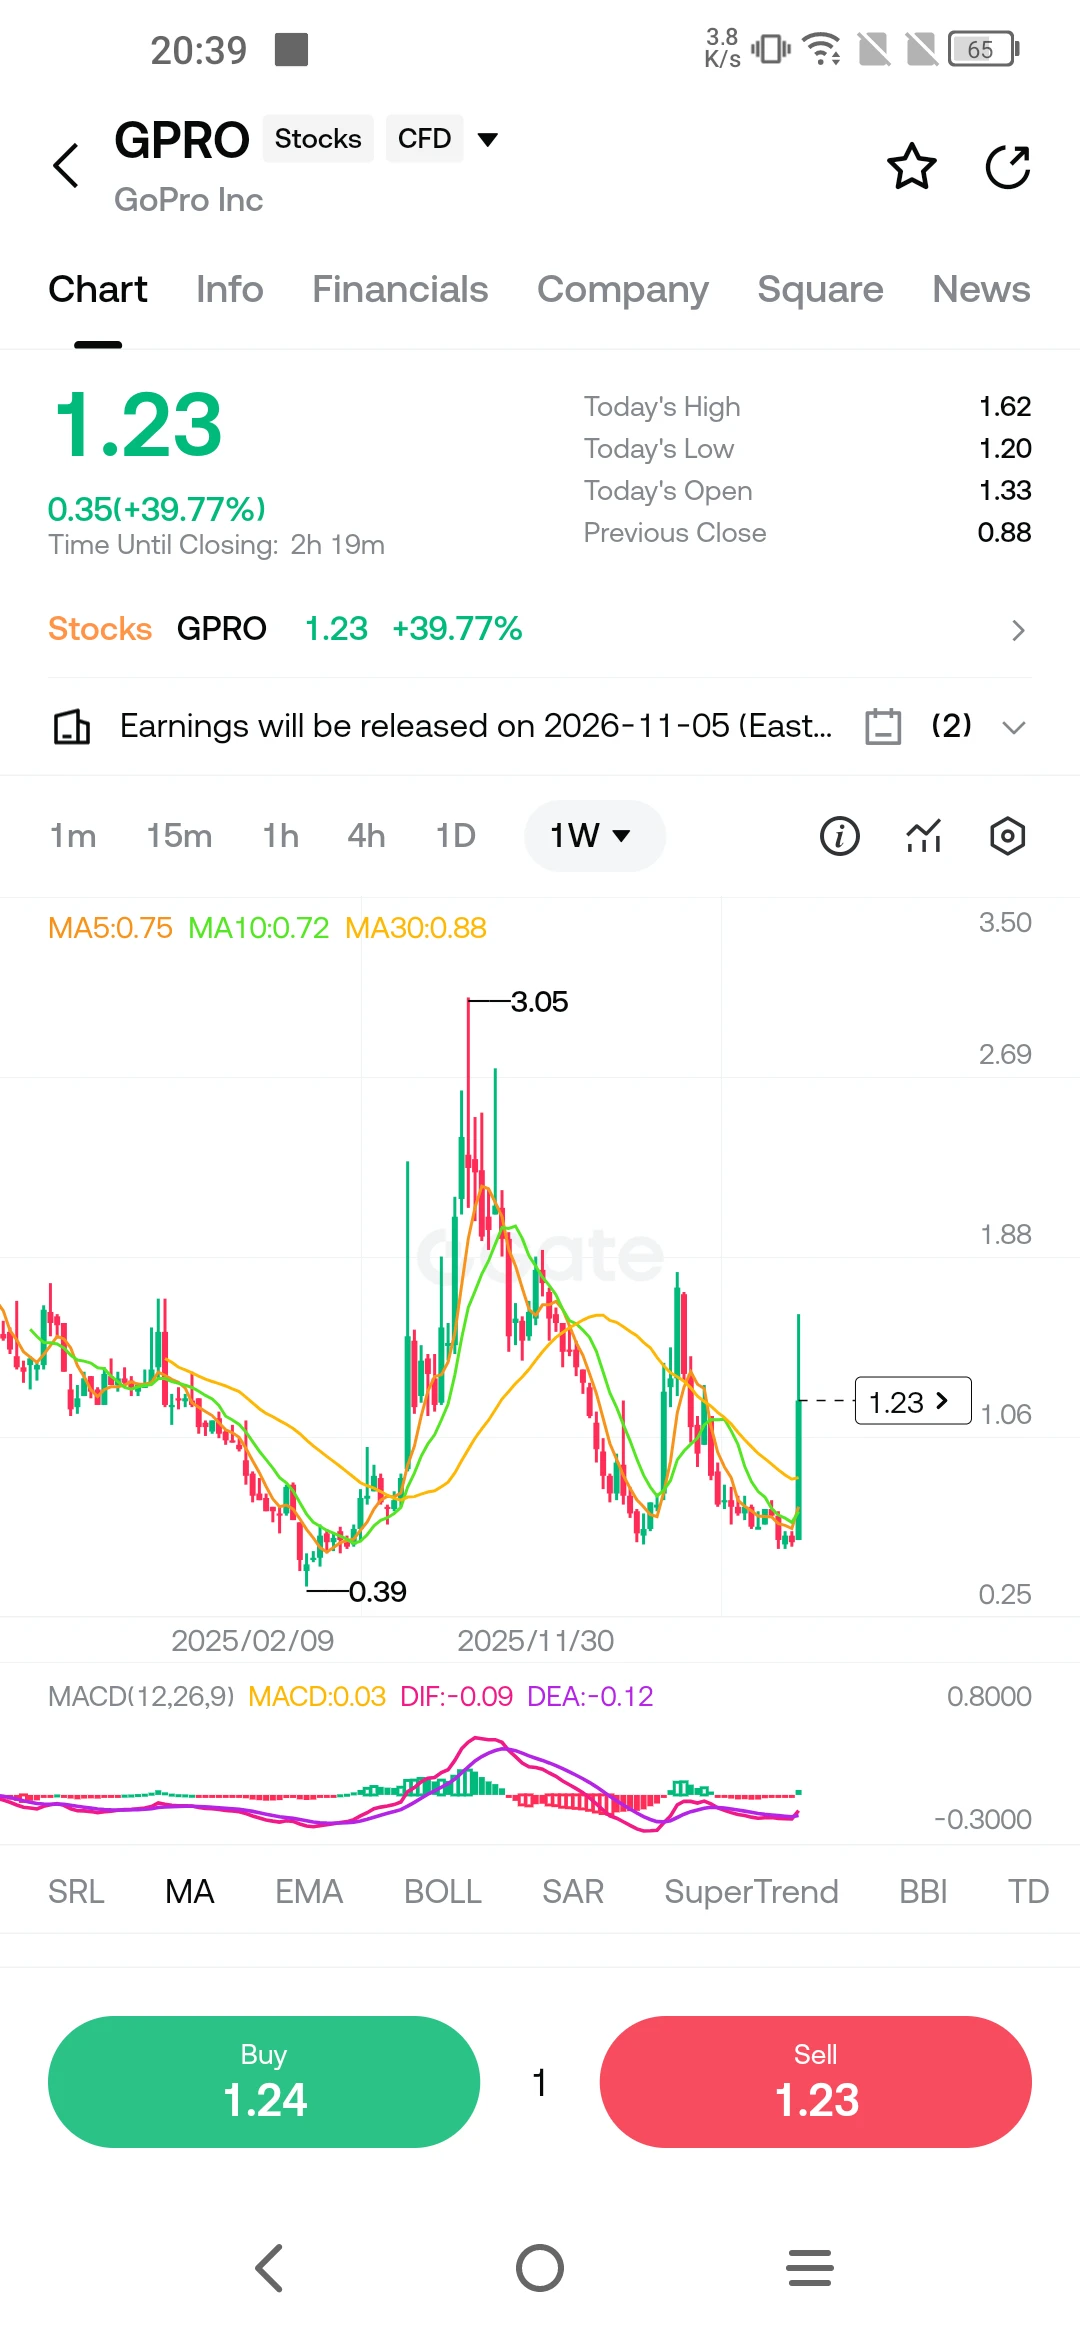Switch to the News tab
Screen dimensions: 1080x2340
click(981, 290)
